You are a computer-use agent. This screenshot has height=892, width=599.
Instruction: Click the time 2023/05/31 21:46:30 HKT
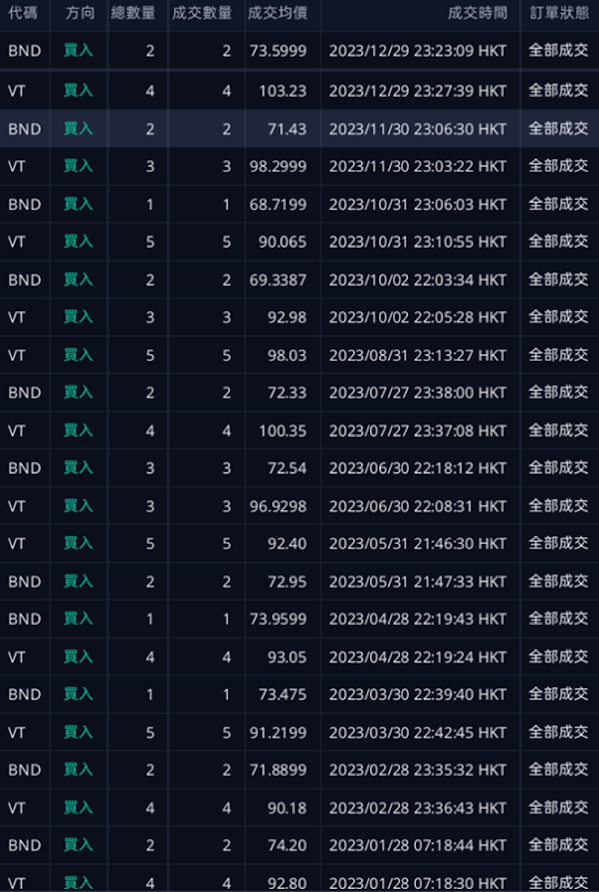click(x=418, y=544)
